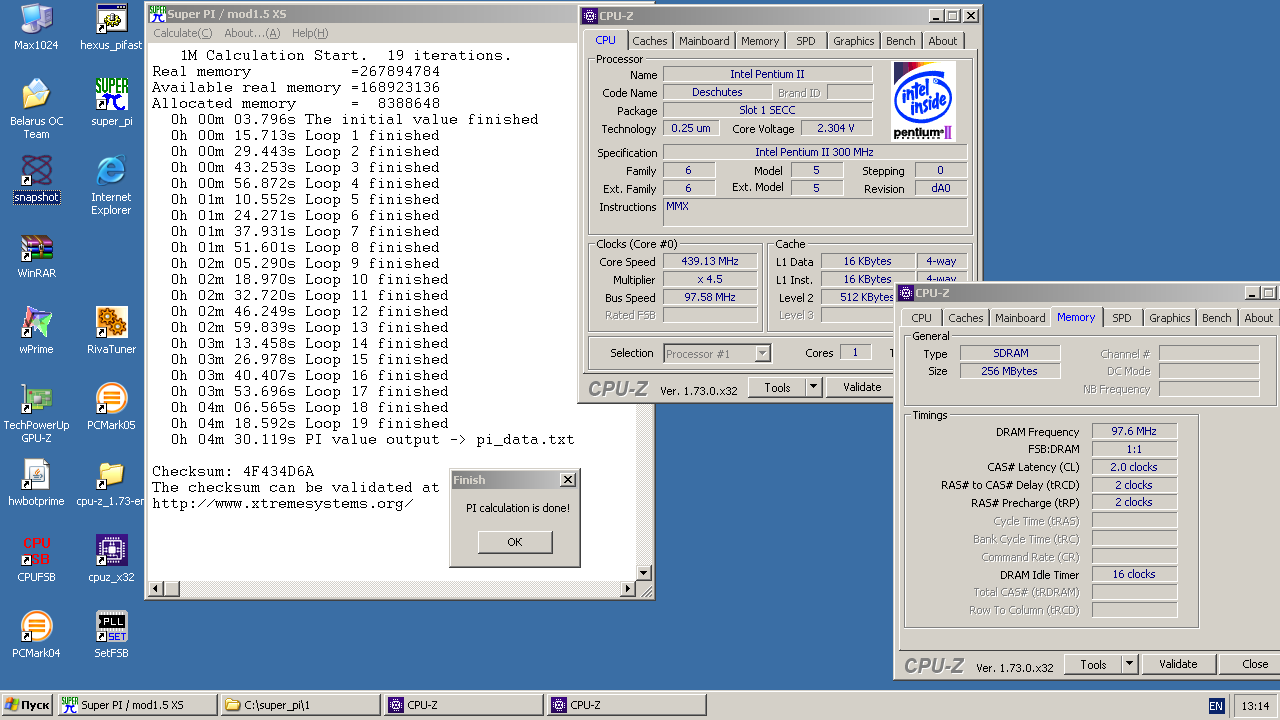Switch to the Caches tab in CPU window
This screenshot has height=720, width=1280.
click(650, 41)
